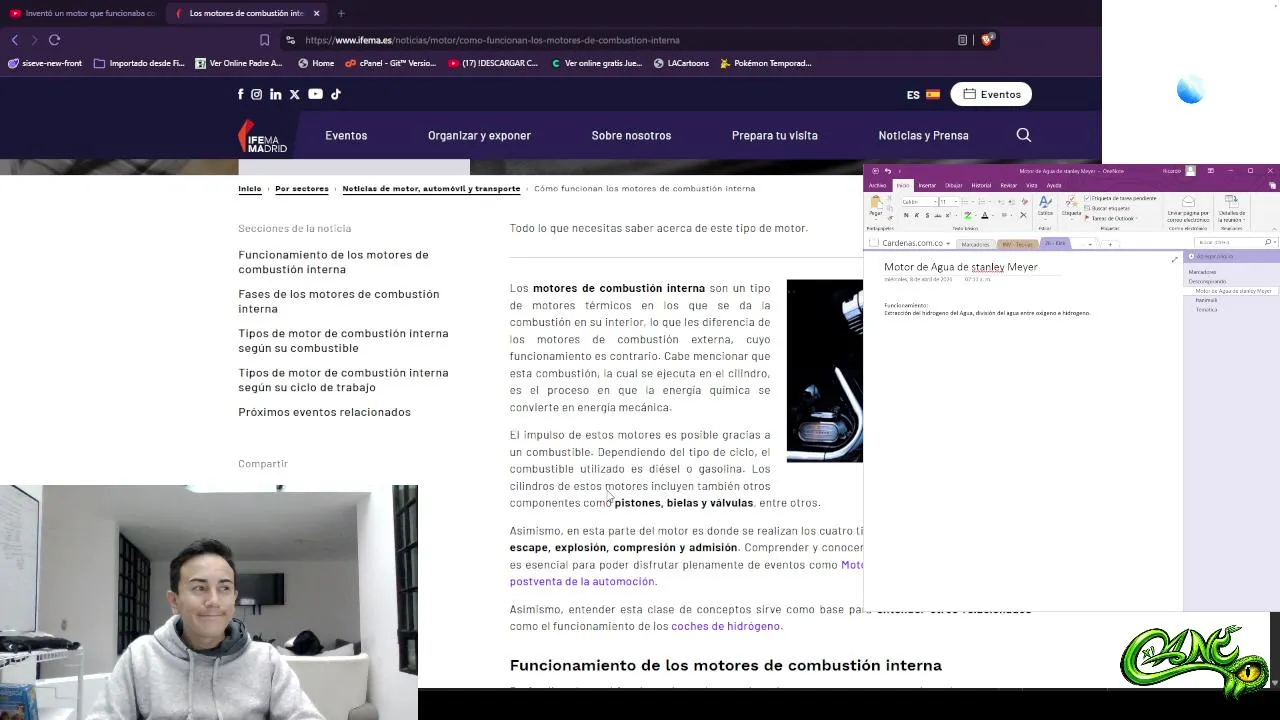
Task: Click Etiqueta tag button in OneNote
Action: click(1071, 207)
